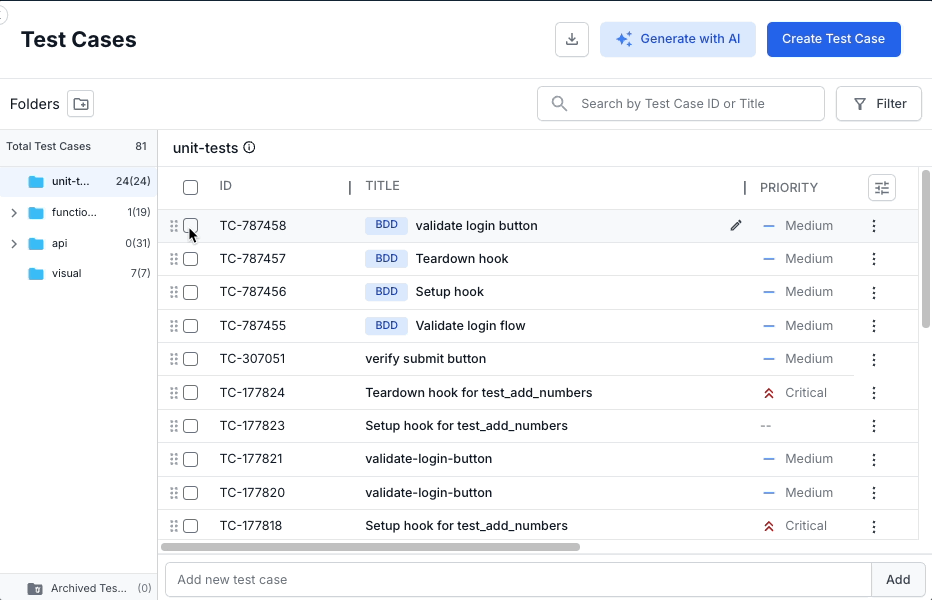The image size is (932, 600).
Task: Export test cases using the download icon
Action: point(572,39)
